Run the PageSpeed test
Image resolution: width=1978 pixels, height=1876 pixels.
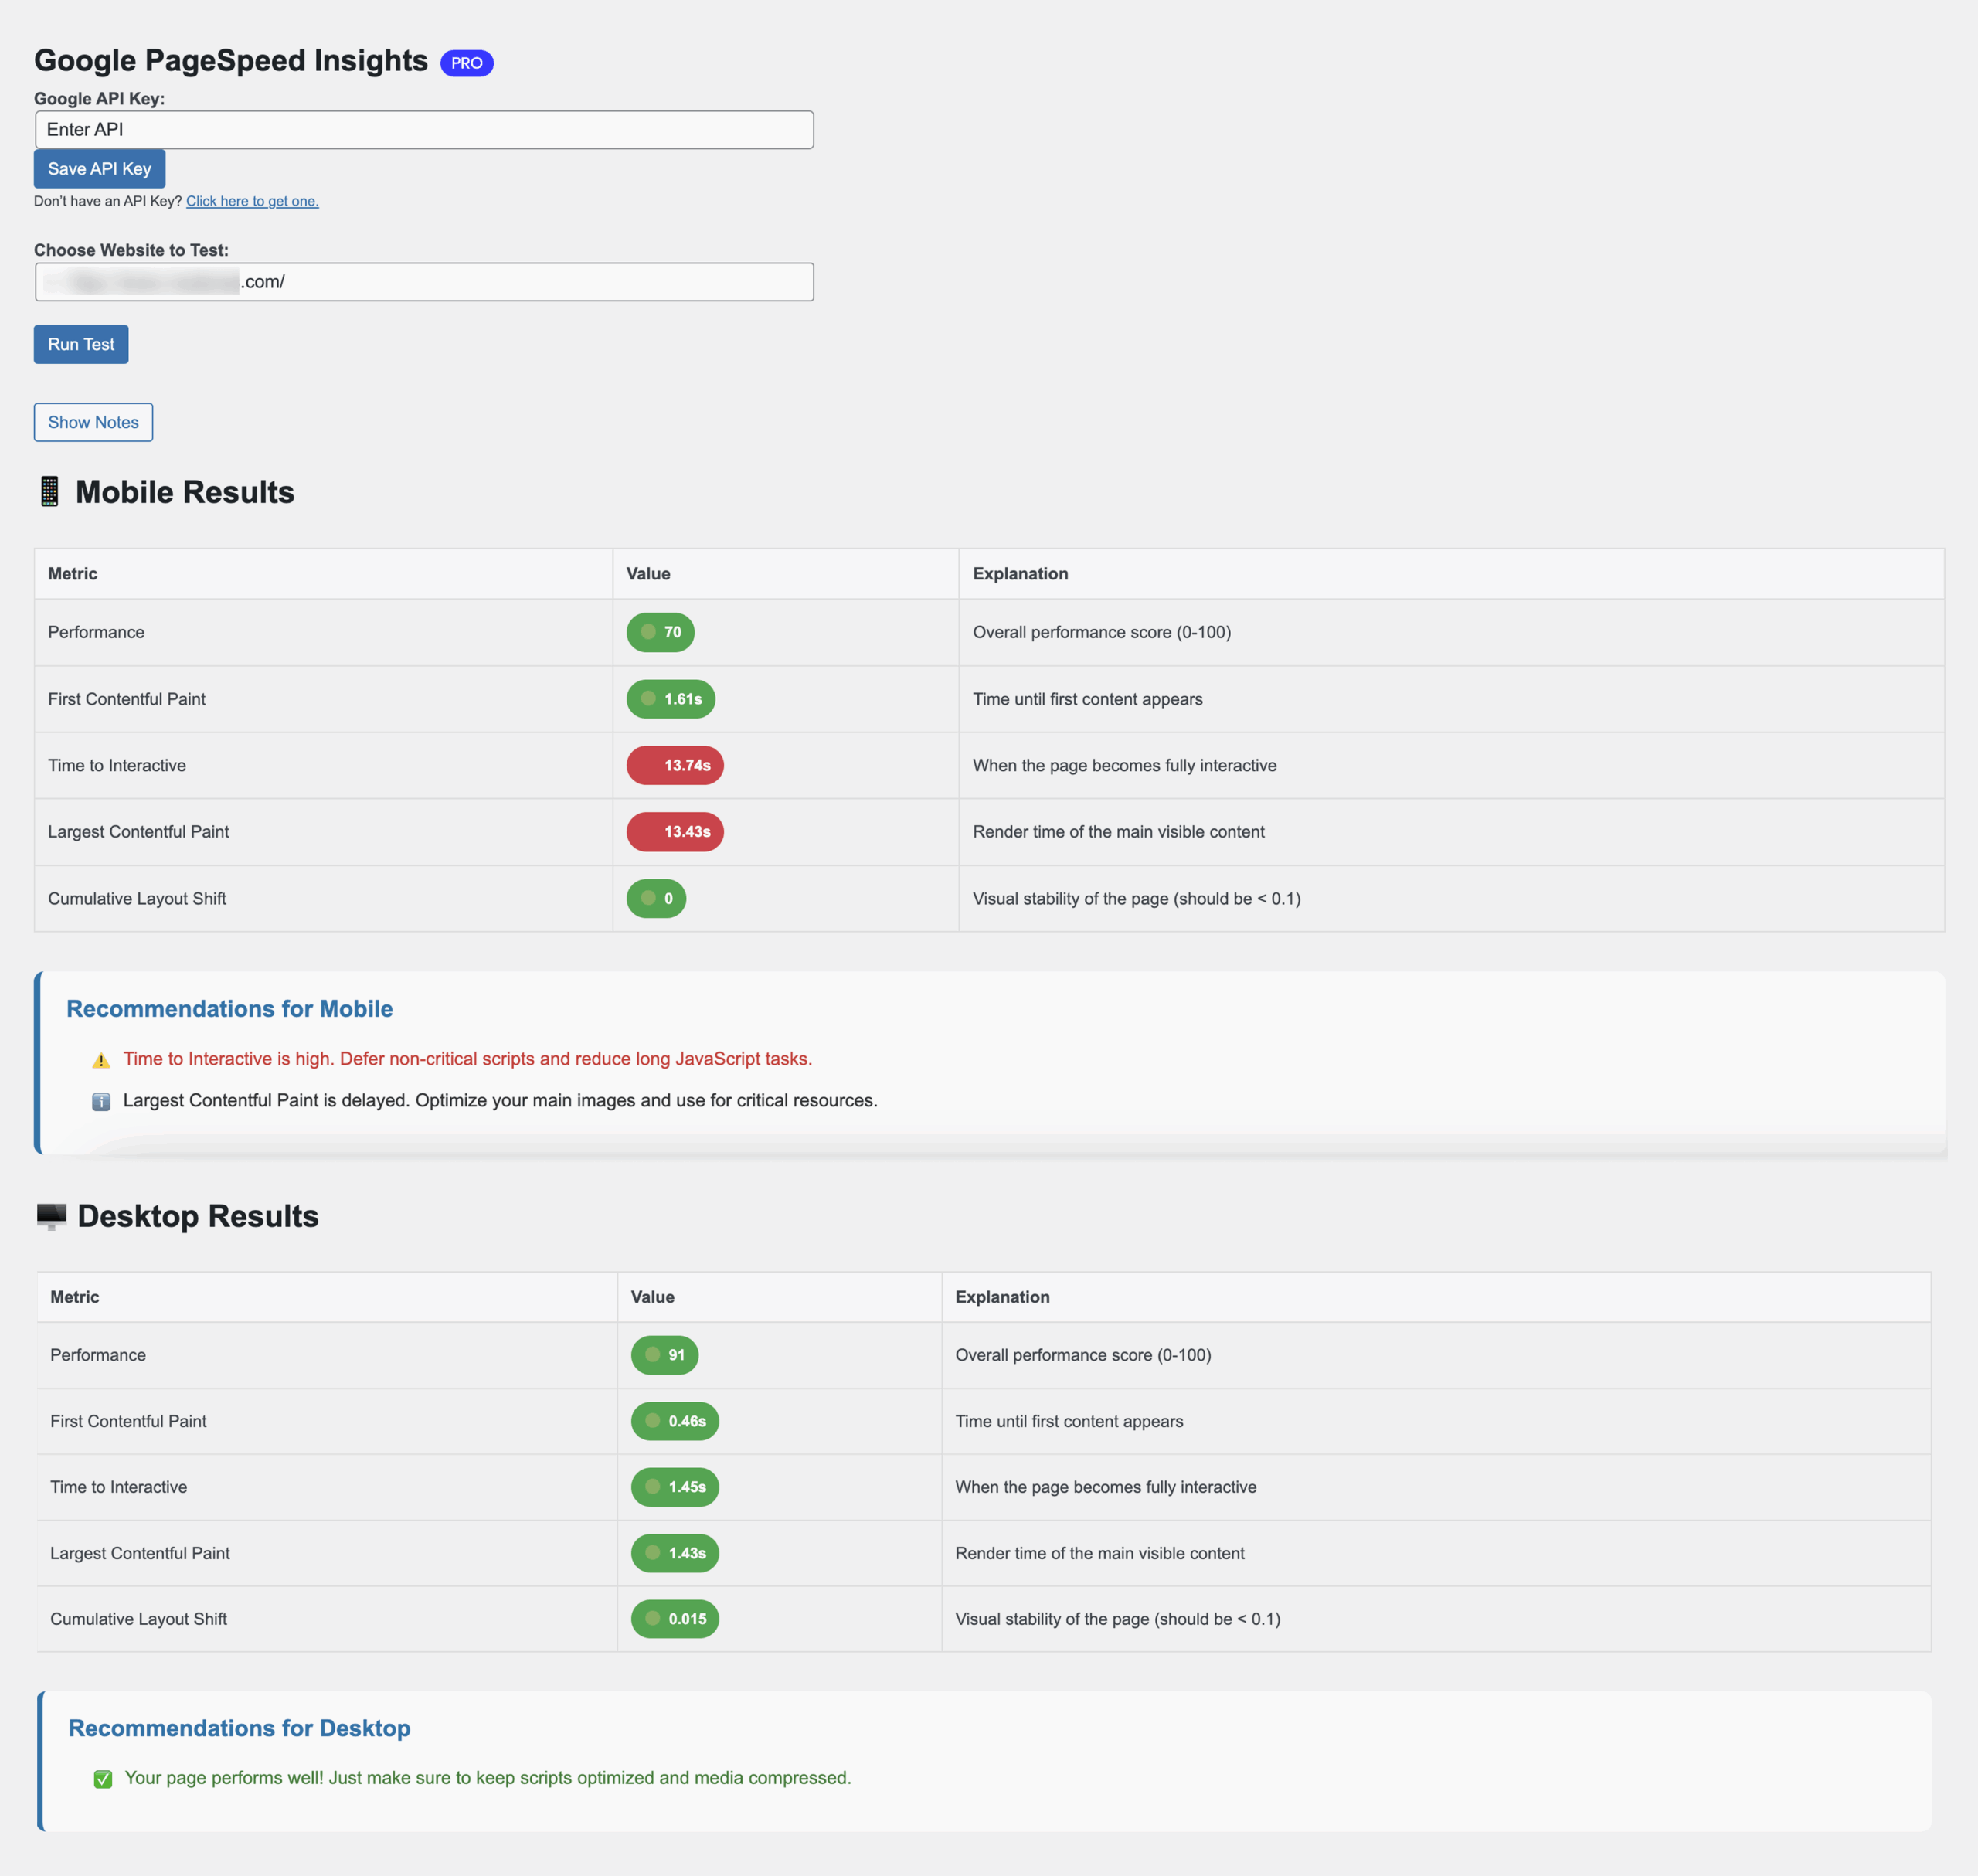[x=81, y=344]
